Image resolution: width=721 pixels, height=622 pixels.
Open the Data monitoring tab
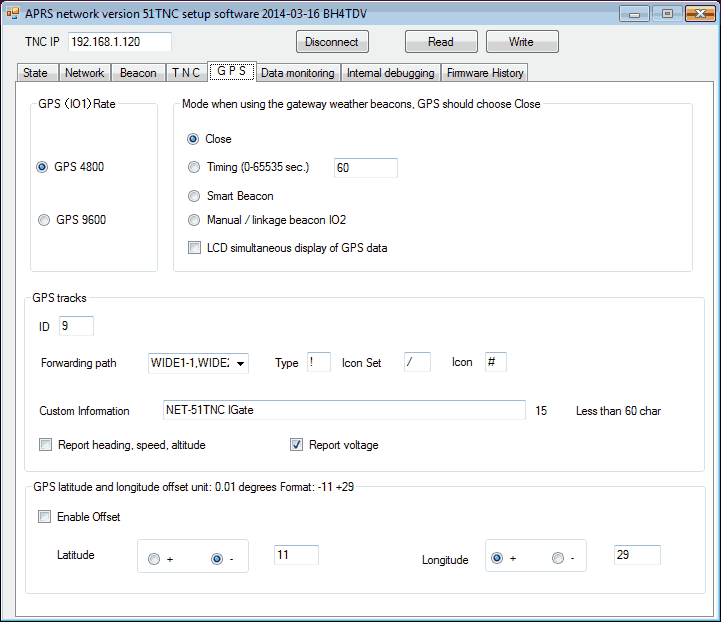click(x=297, y=73)
